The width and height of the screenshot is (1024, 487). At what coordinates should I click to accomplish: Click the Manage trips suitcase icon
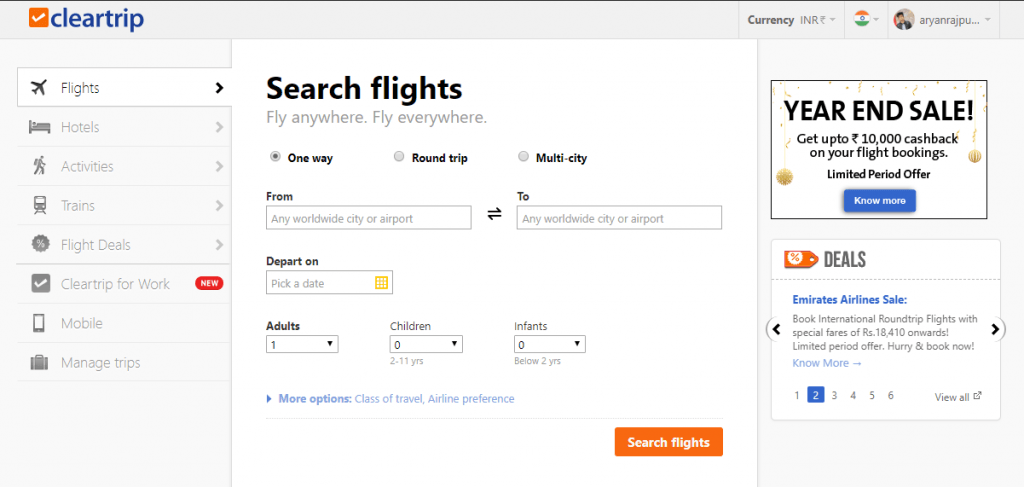[40, 362]
